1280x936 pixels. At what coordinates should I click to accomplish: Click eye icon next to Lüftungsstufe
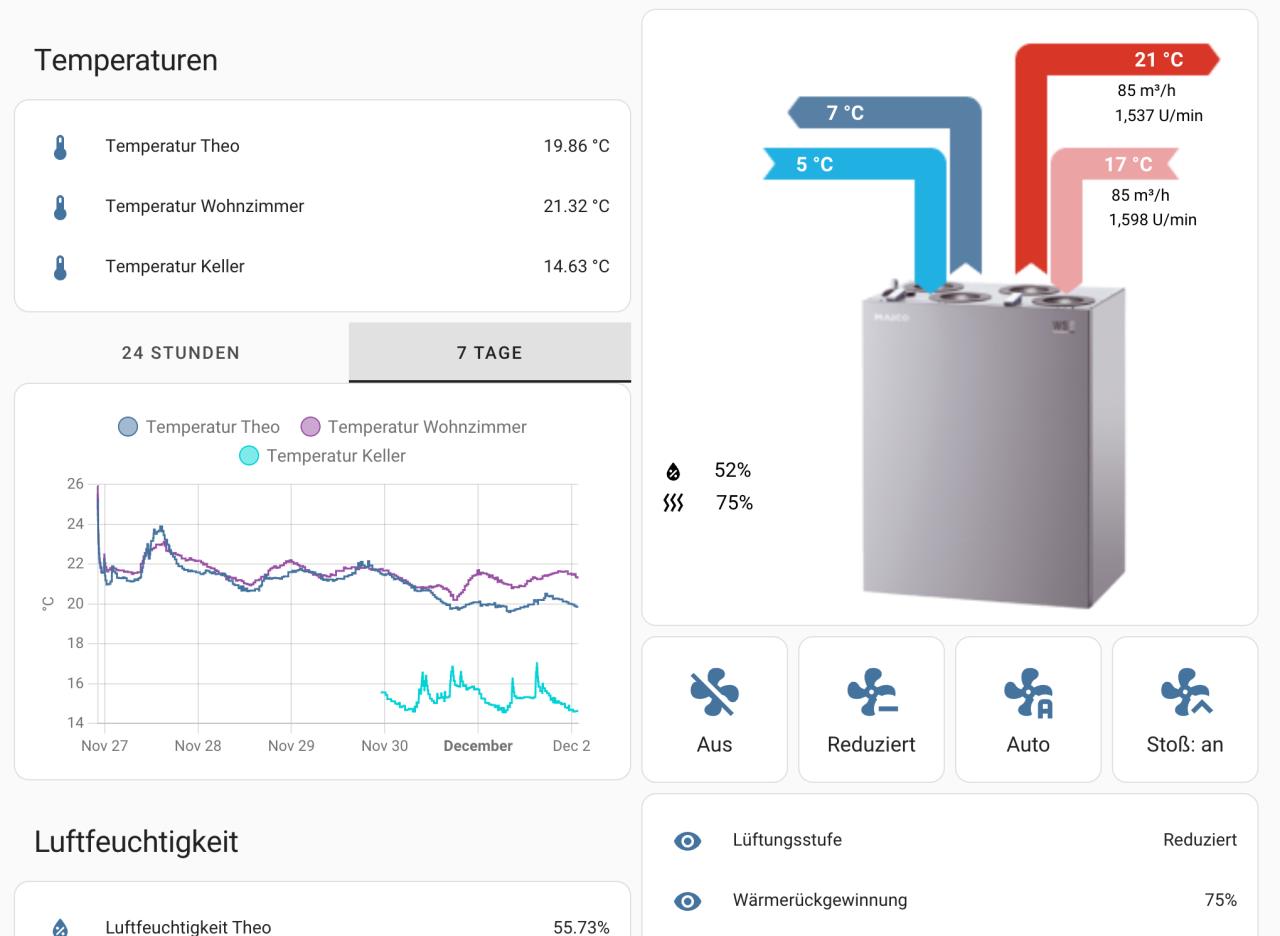[x=688, y=840]
